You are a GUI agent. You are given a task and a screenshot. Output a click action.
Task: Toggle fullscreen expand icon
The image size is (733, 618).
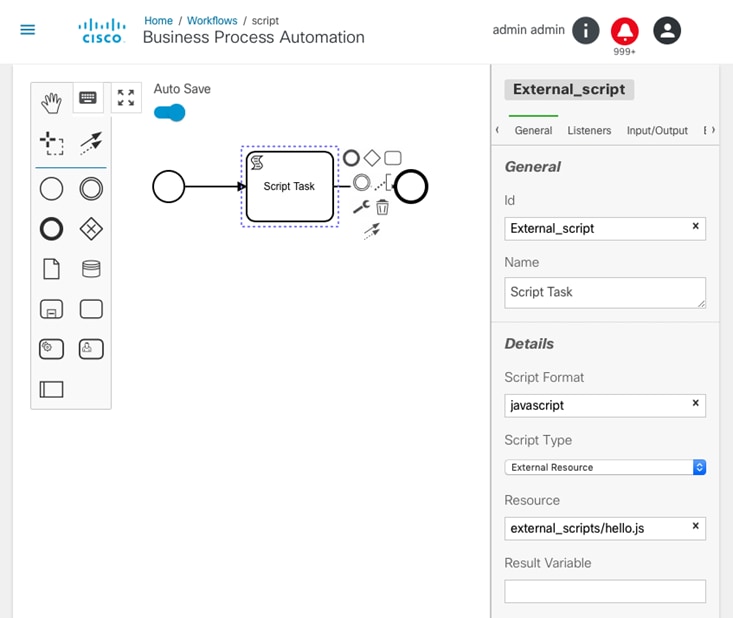click(126, 98)
